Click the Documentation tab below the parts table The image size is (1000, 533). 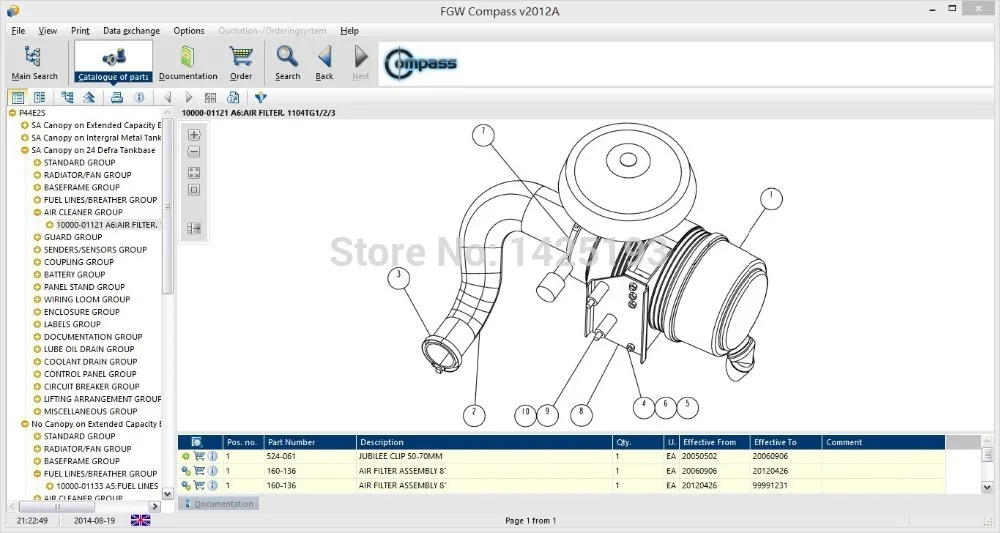click(218, 504)
